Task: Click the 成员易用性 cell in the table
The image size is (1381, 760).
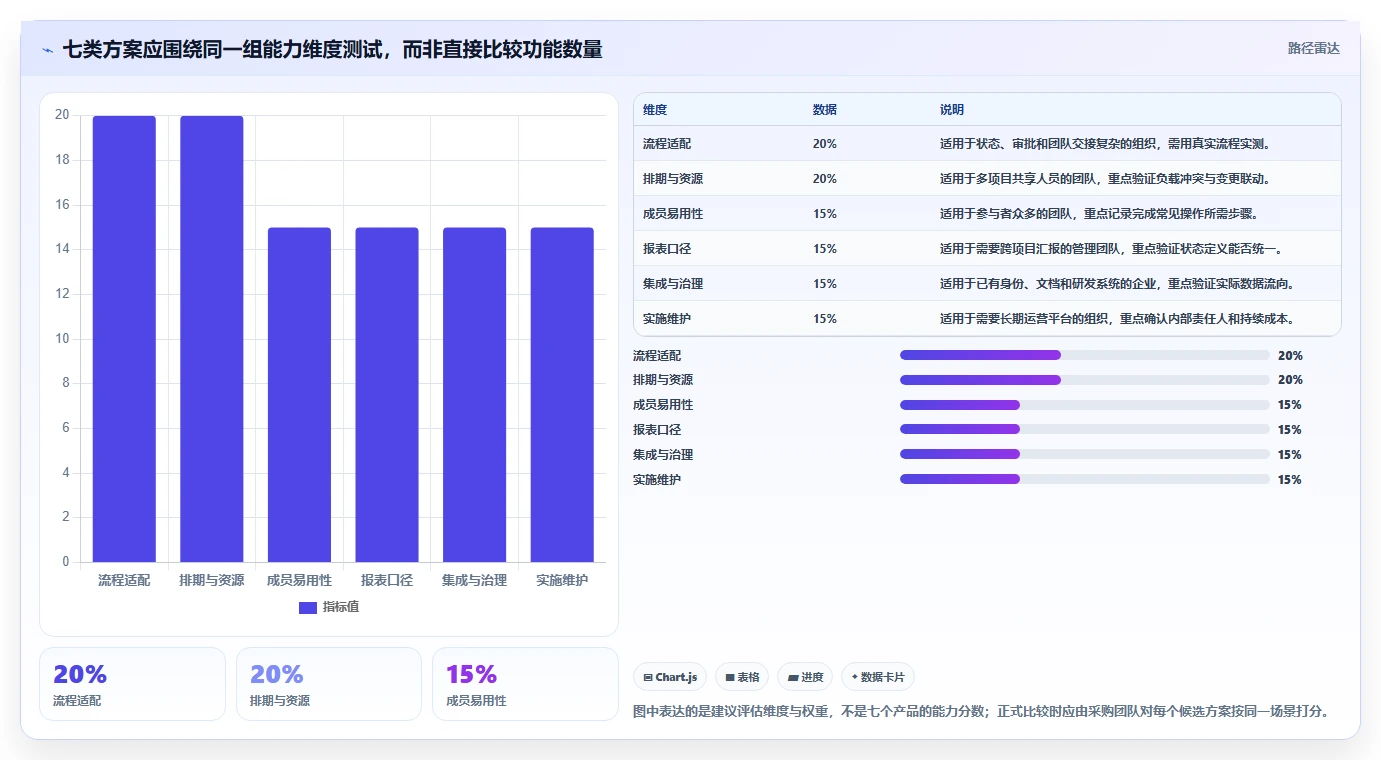Action: click(x=673, y=214)
